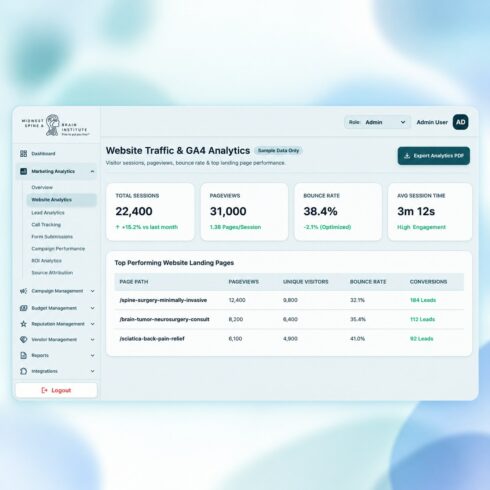
Task: Click the Logout button
Action: (56, 390)
